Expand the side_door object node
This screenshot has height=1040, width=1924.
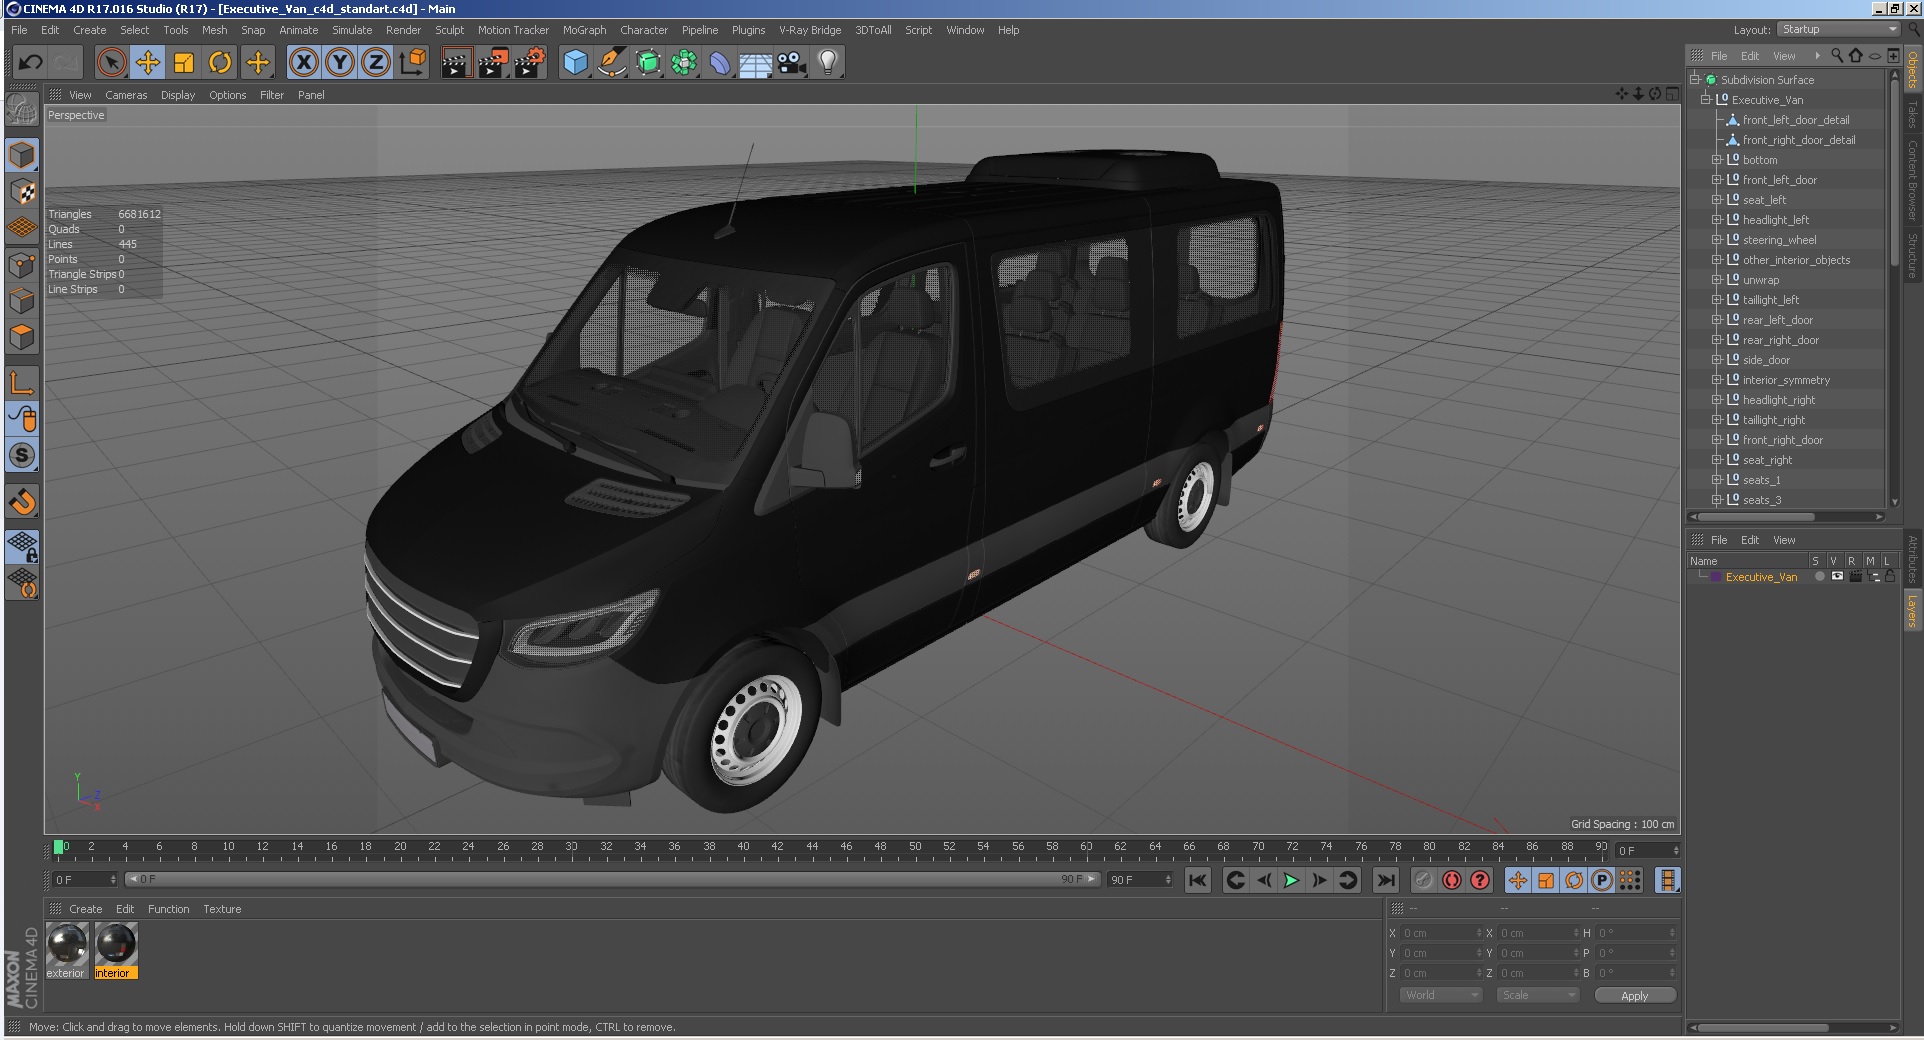click(x=1717, y=359)
